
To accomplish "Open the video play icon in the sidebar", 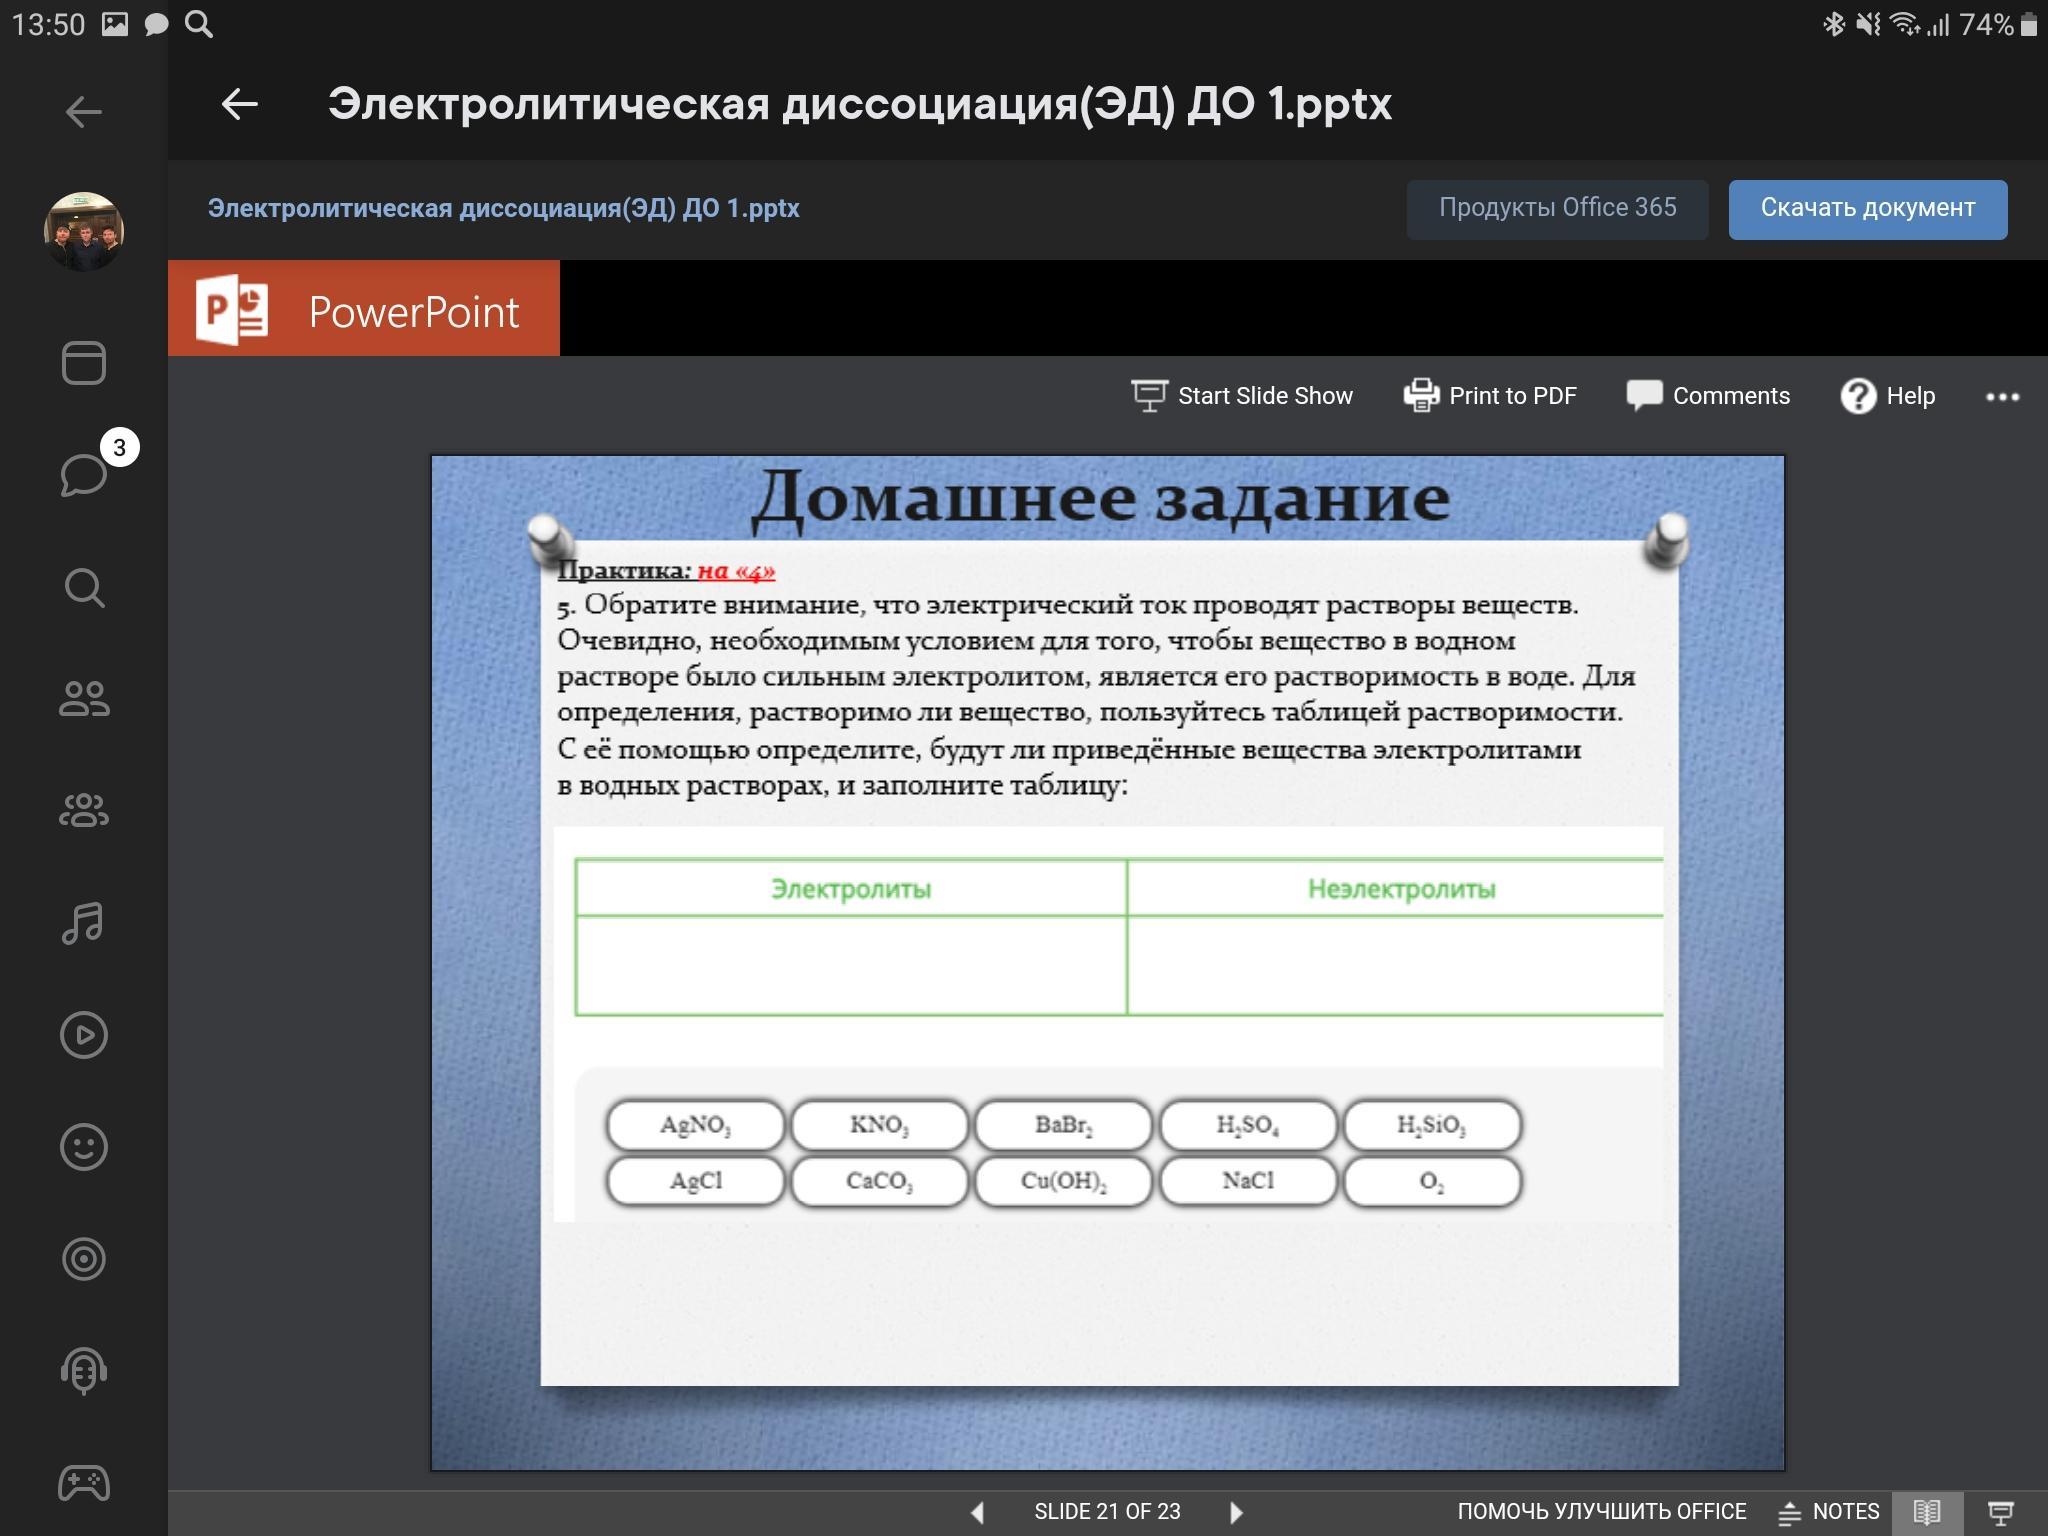I will tap(84, 1035).
